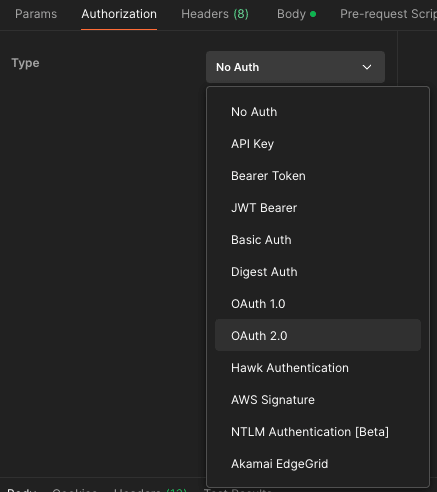Open the Pre-request Script tab

[388, 14]
